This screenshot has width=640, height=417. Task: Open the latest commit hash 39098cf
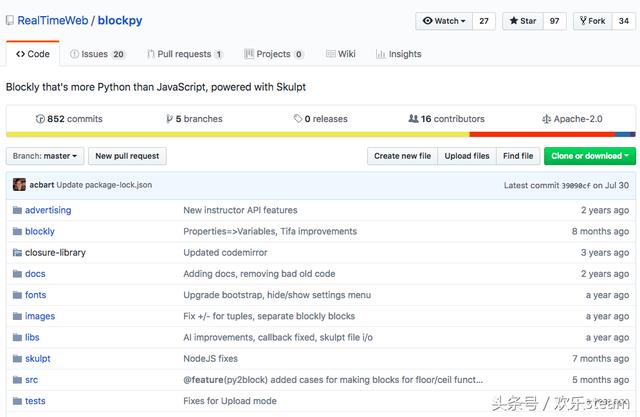coord(576,185)
